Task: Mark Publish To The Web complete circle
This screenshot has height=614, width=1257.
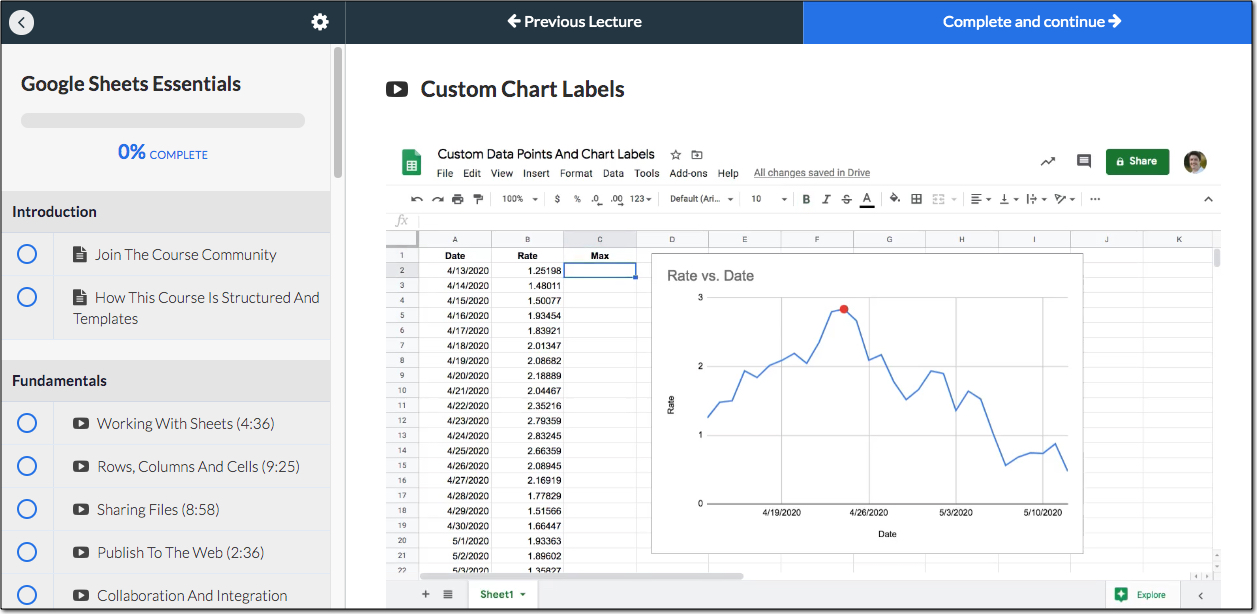Action: coord(27,552)
